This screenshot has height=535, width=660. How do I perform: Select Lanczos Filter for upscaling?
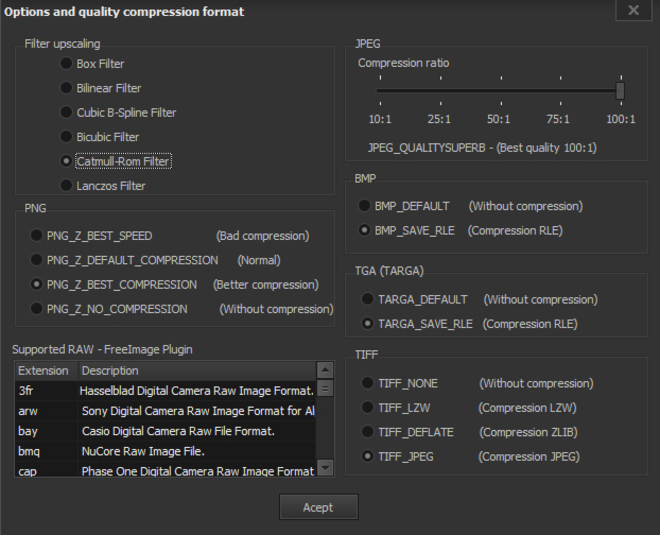click(67, 186)
